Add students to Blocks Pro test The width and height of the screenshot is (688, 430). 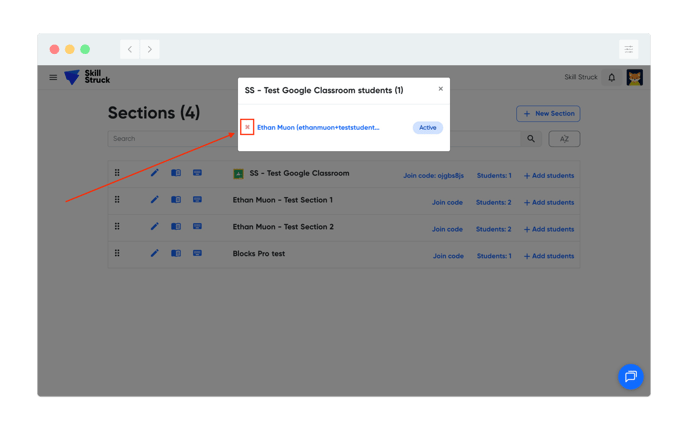(549, 256)
